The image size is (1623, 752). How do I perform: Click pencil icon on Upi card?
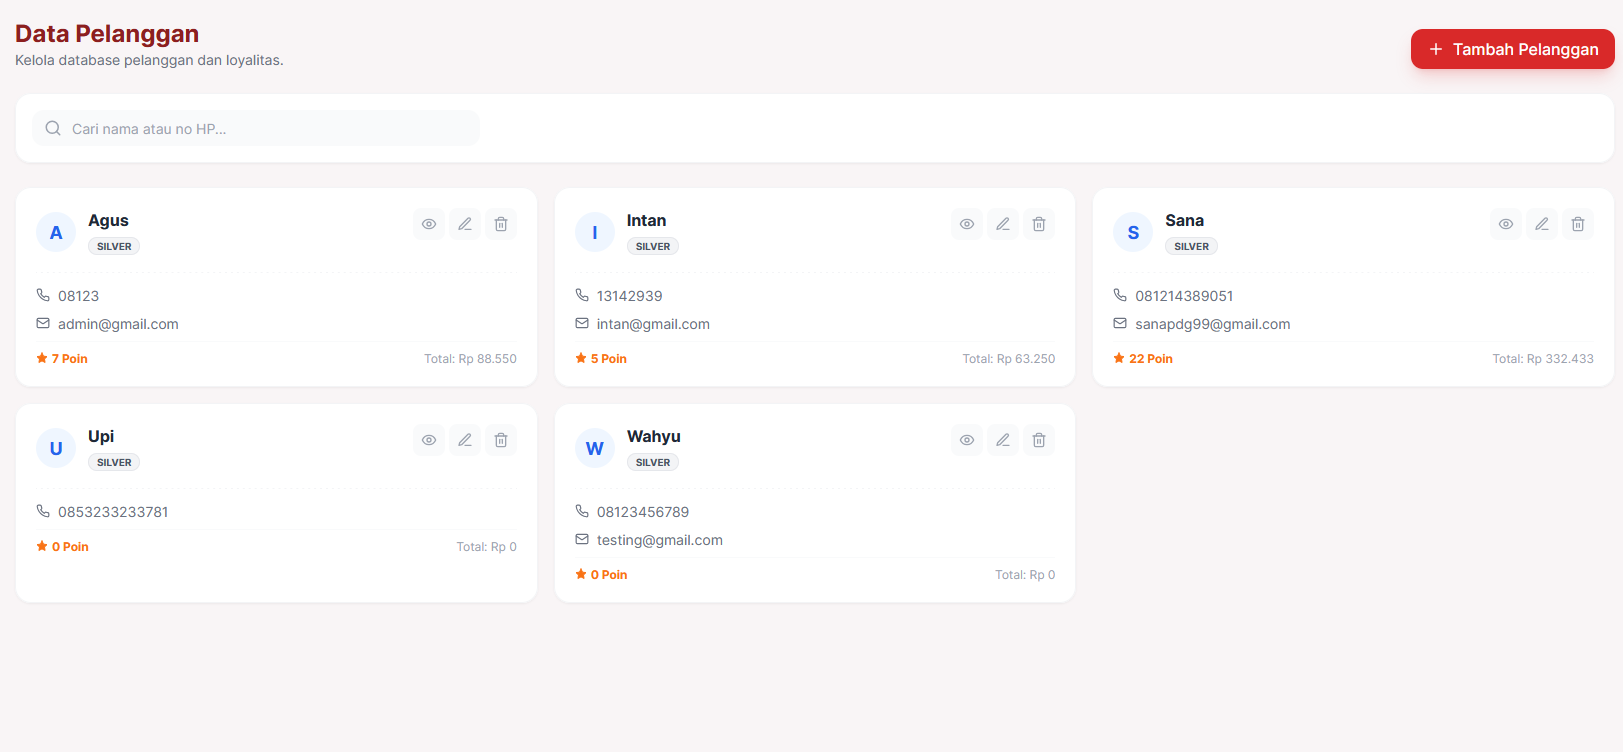click(465, 440)
